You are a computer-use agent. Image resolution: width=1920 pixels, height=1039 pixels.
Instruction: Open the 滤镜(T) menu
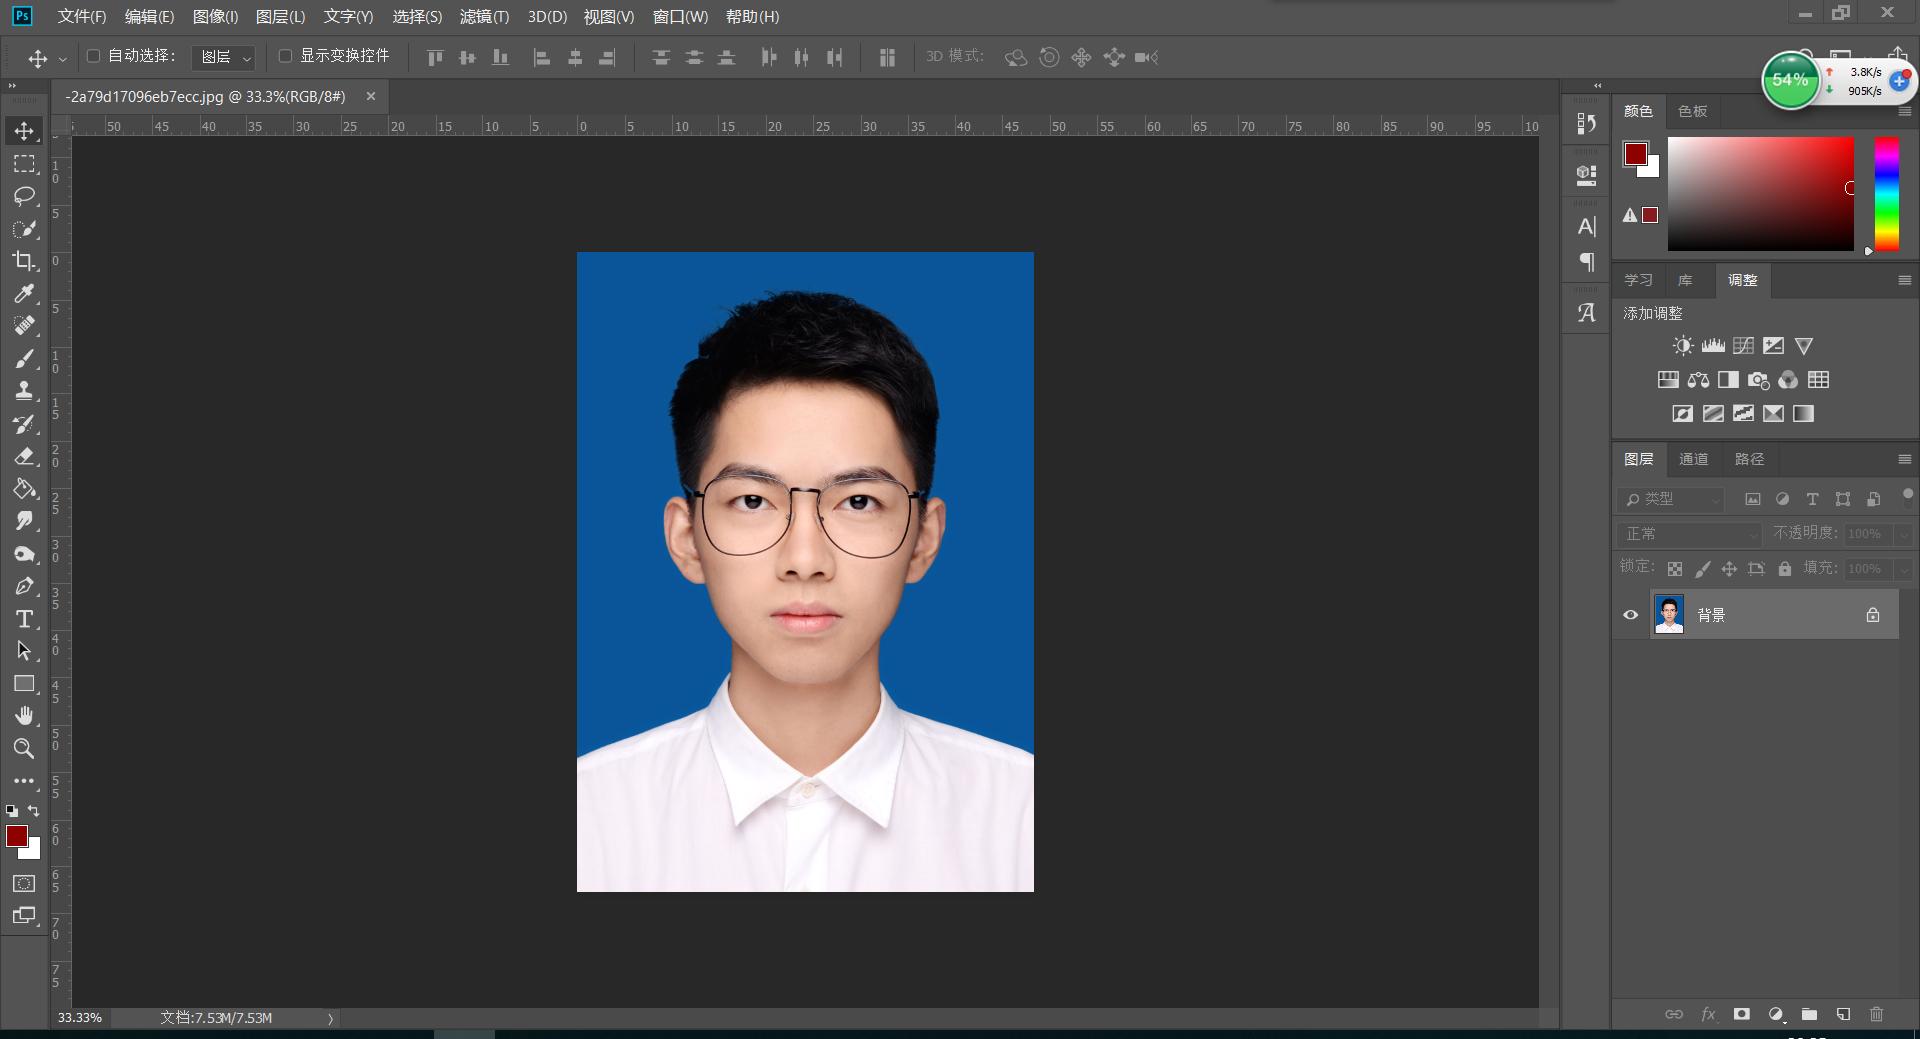click(x=484, y=17)
